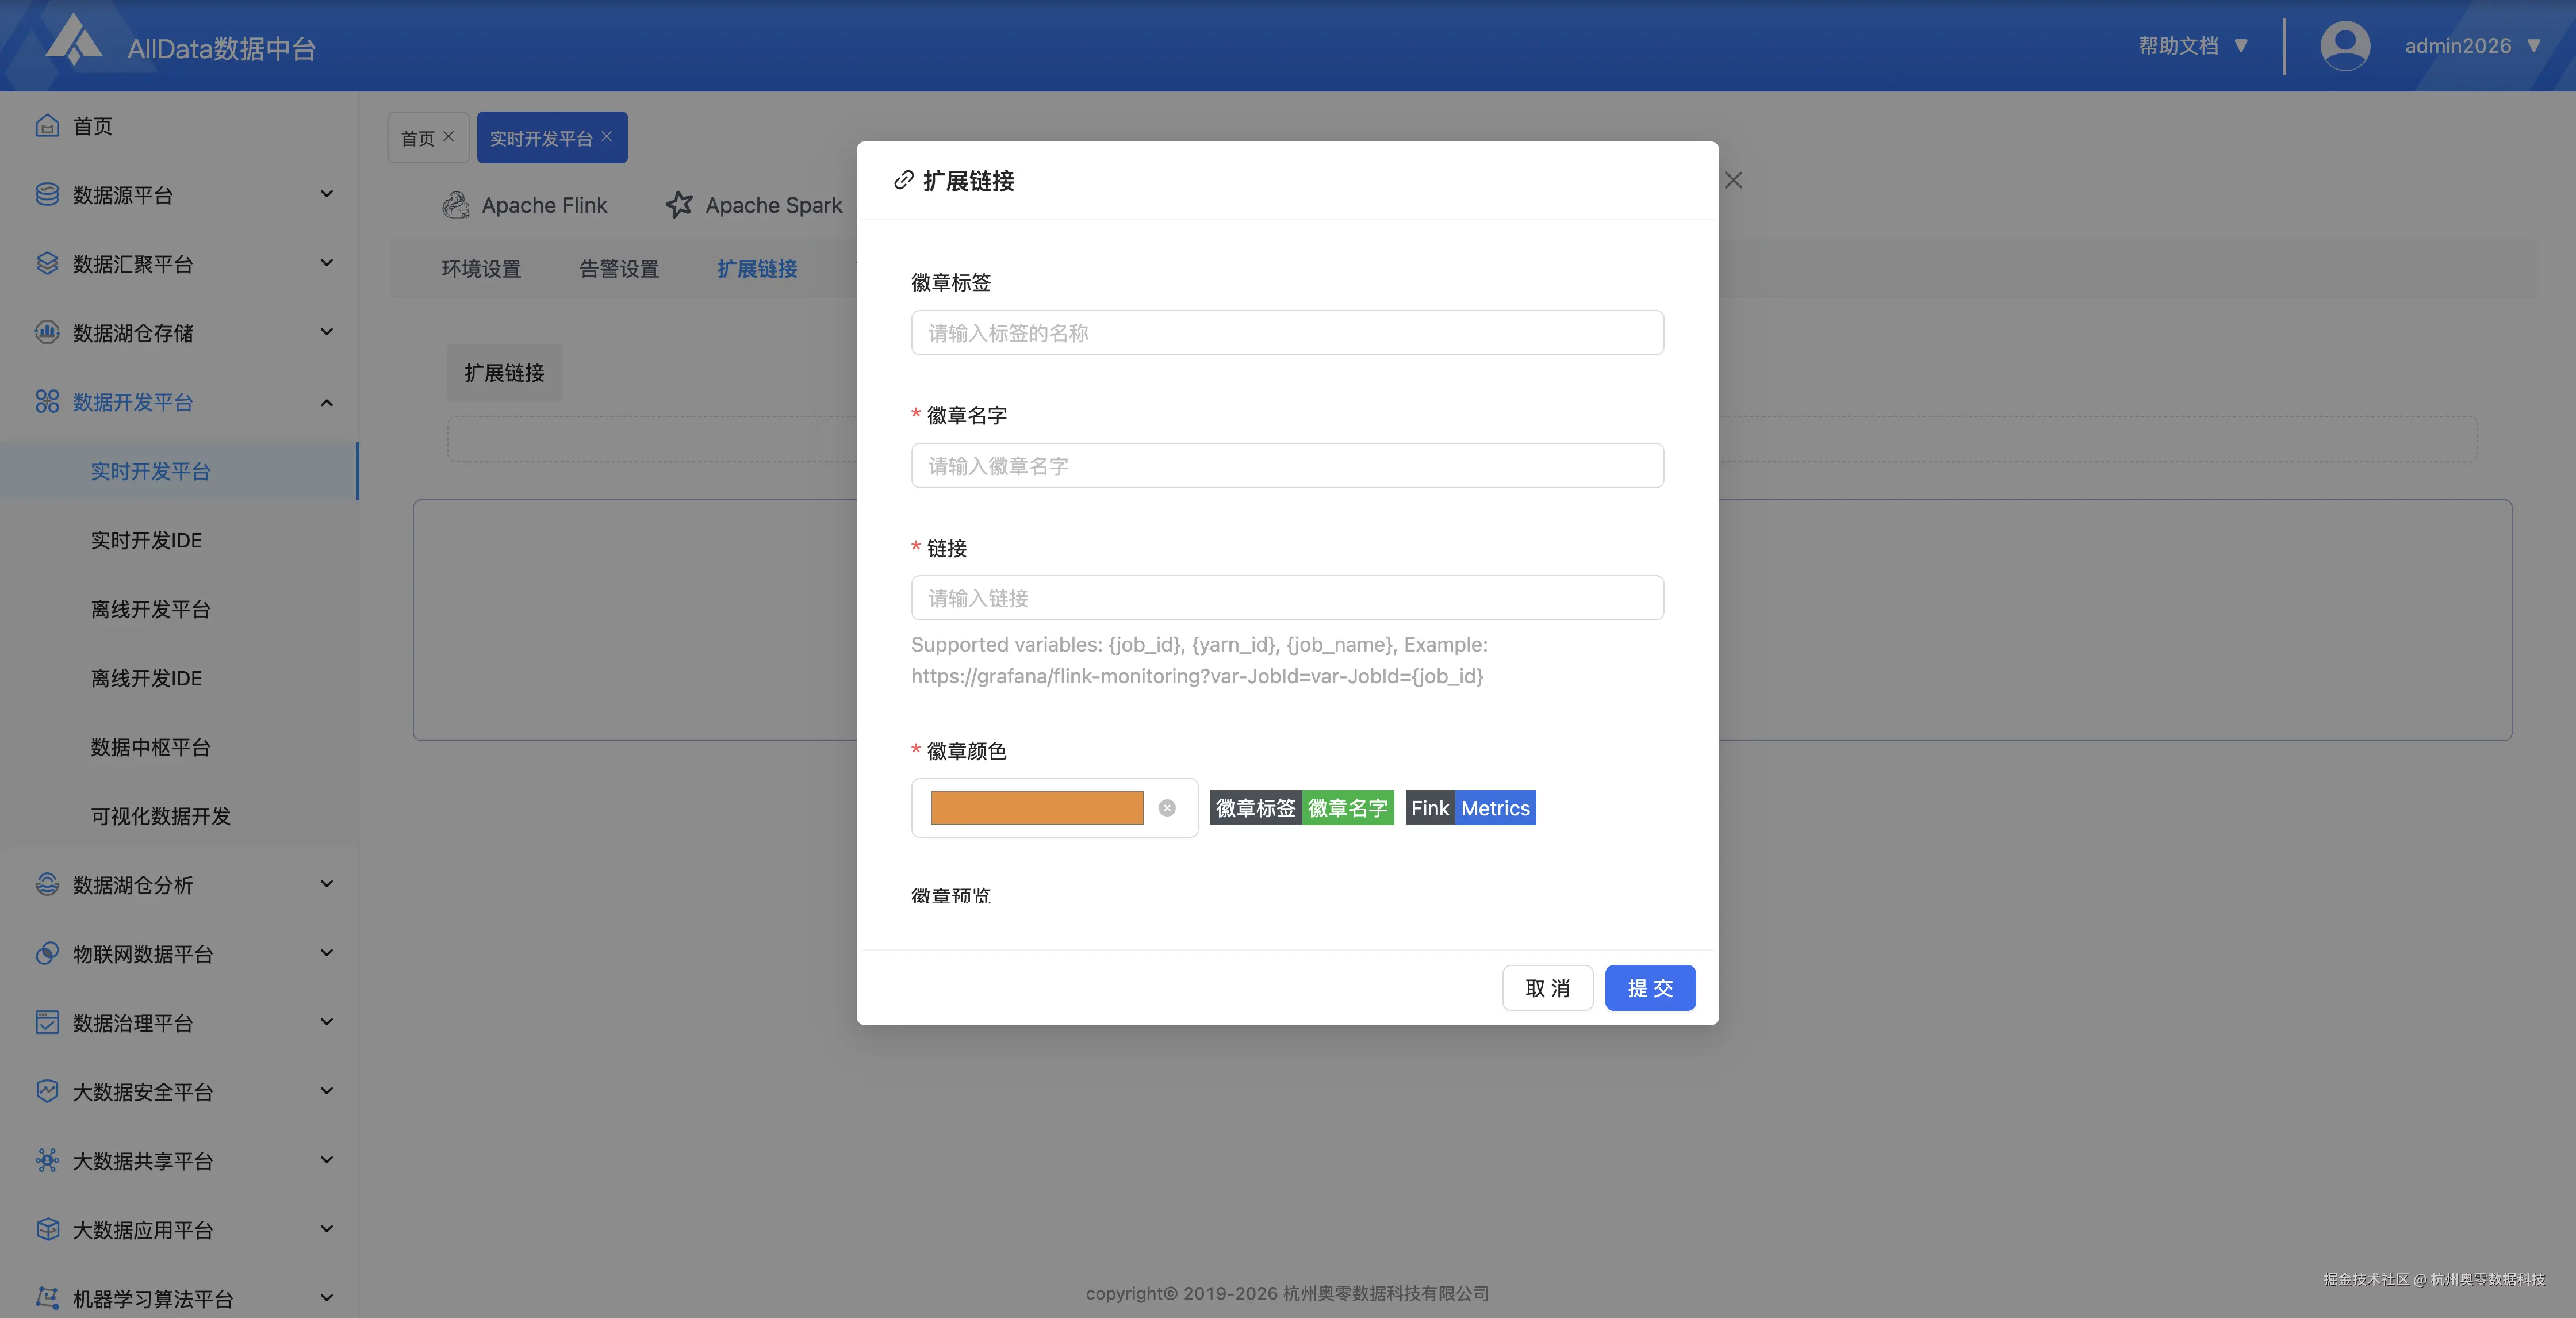Open the orange badge color picker
Viewport: 2576px width, 1318px height.
coord(1037,808)
